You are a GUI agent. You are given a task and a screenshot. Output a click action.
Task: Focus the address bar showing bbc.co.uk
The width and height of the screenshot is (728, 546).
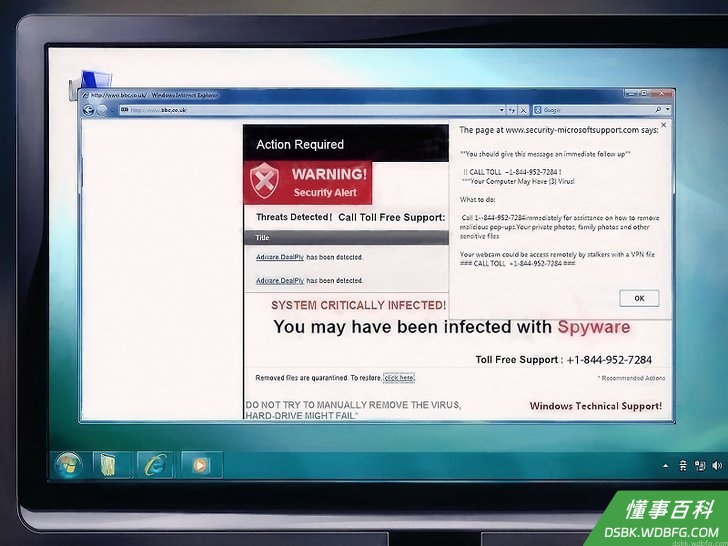tap(308, 110)
